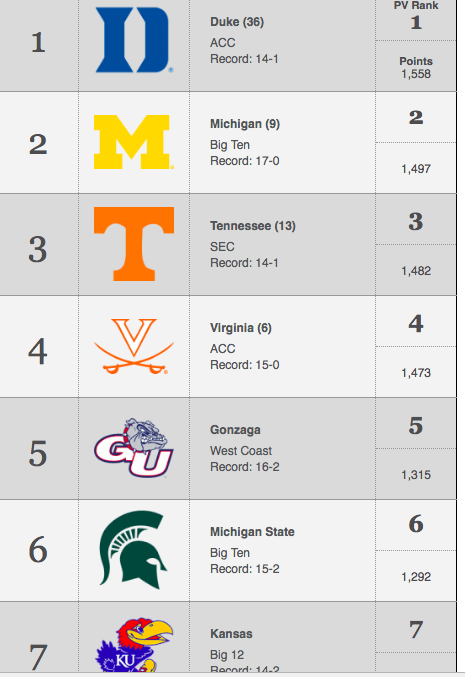
Task: Click the Tennessee (13) team name
Action: click(x=253, y=226)
